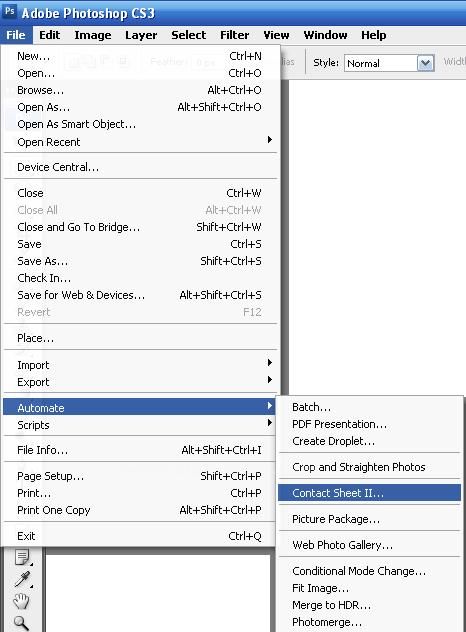466x632 pixels.
Task: Expand the Import submenu
Action: tap(139, 365)
